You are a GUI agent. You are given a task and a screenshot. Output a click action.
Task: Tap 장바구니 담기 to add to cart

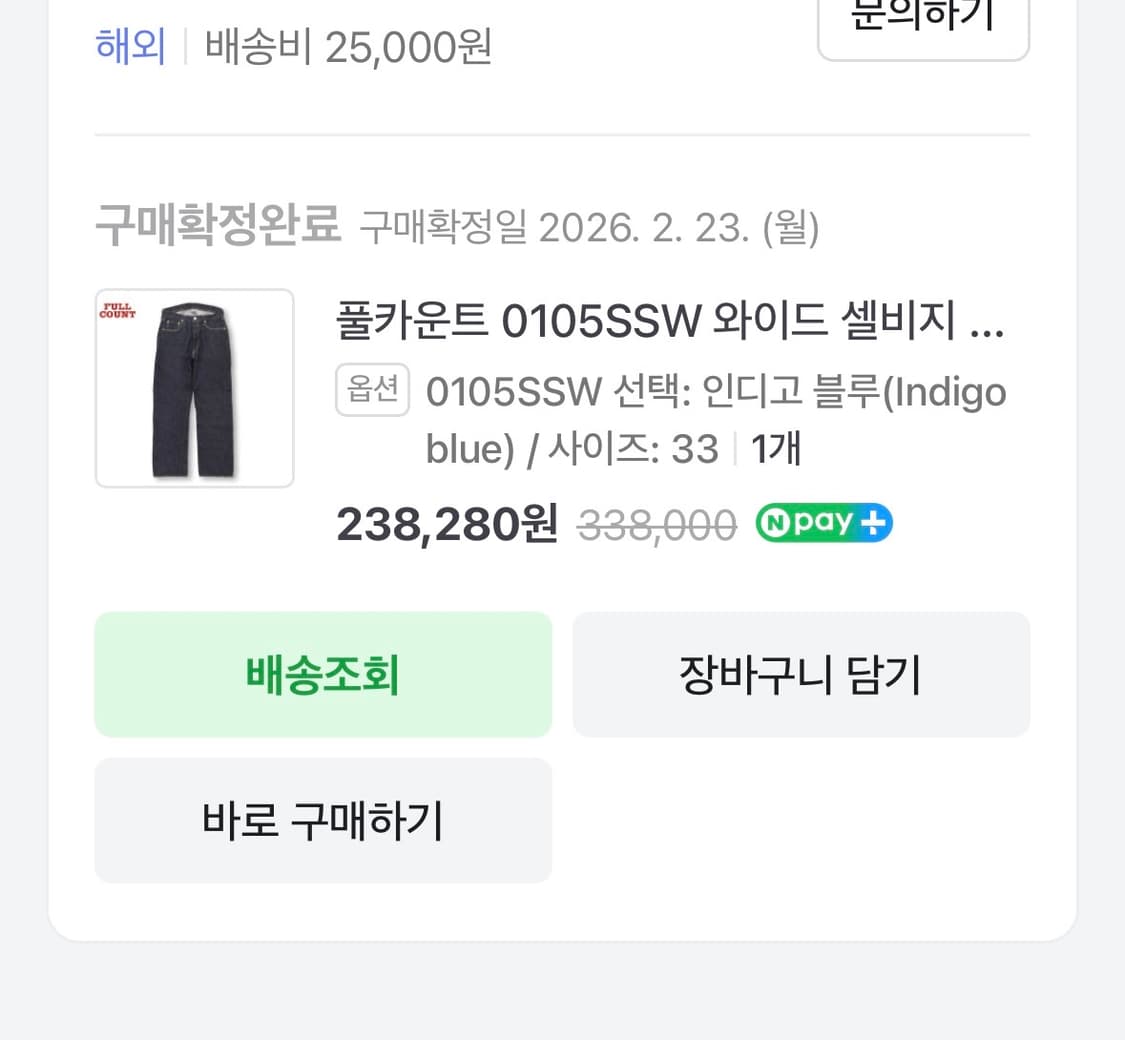(x=800, y=674)
